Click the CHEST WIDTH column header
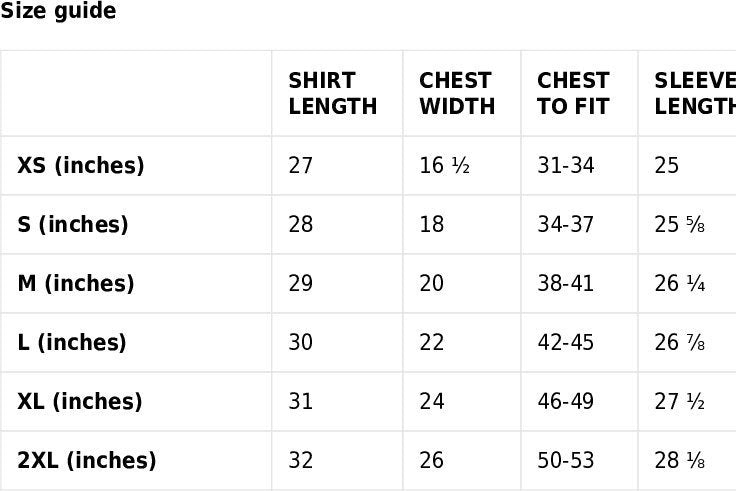 (457, 93)
